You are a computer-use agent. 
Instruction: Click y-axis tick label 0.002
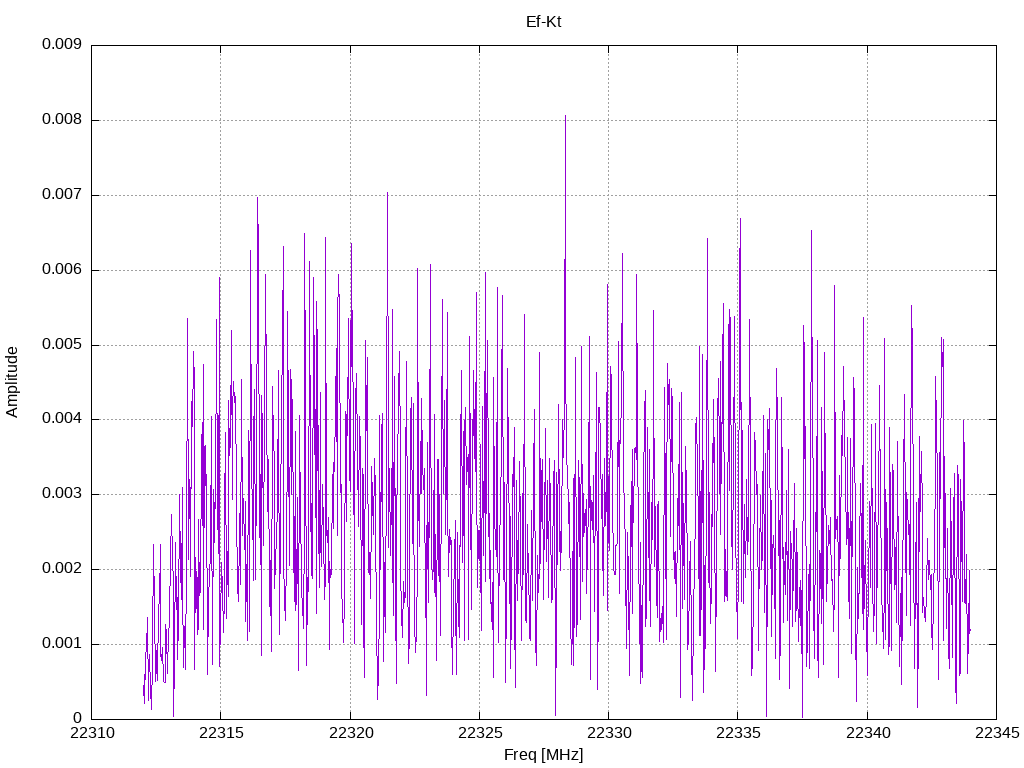pyautogui.click(x=62, y=569)
